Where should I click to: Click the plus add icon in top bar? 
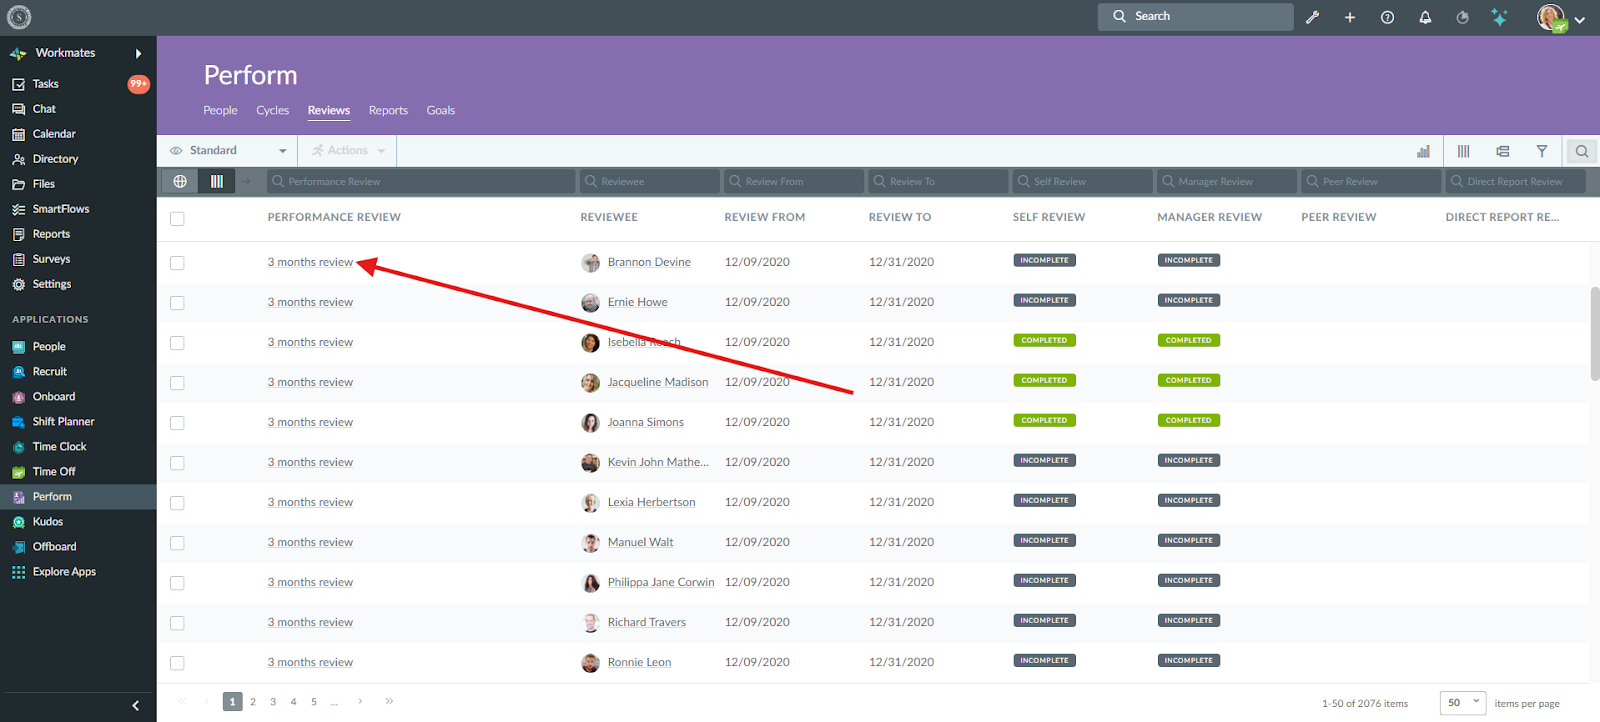(x=1350, y=17)
